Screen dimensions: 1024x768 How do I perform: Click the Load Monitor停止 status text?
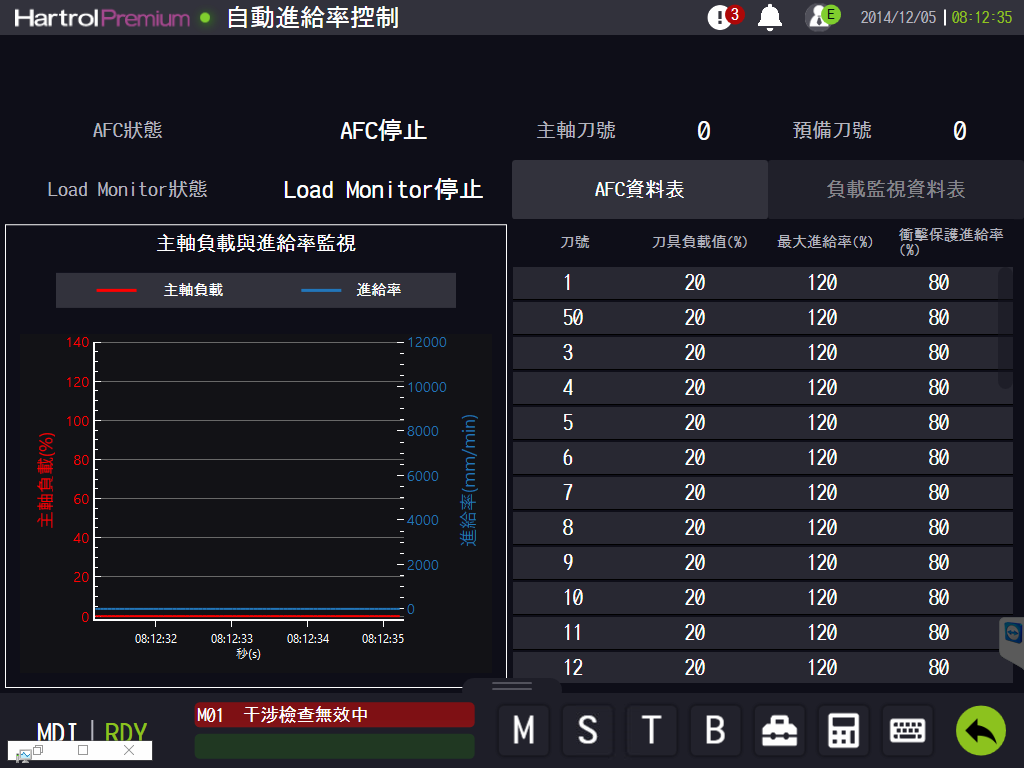[x=383, y=190]
